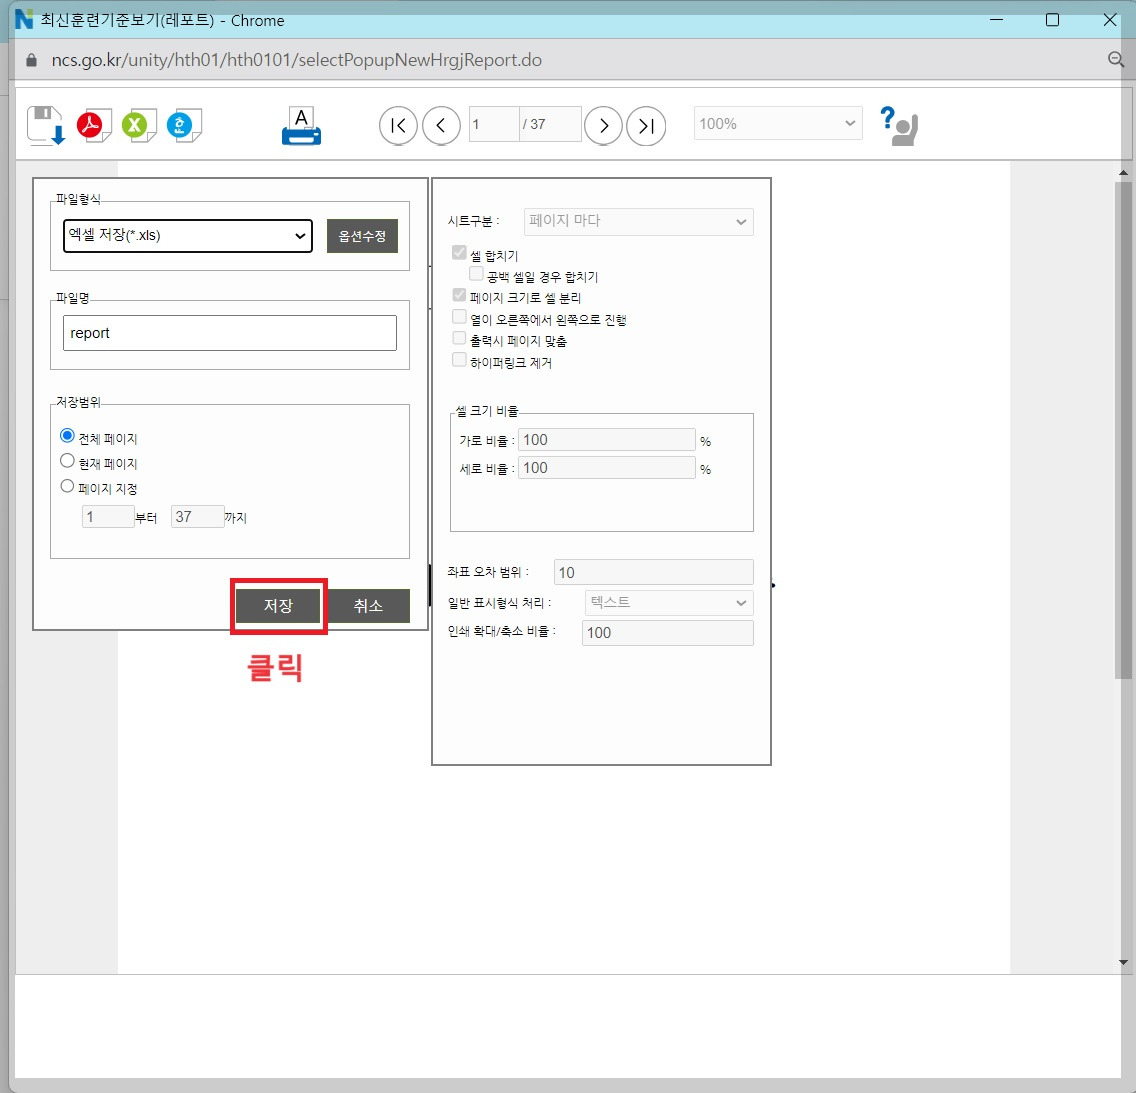Click the 파일명 field containing report
Viewport: 1136px width, 1093px height.
click(x=230, y=333)
